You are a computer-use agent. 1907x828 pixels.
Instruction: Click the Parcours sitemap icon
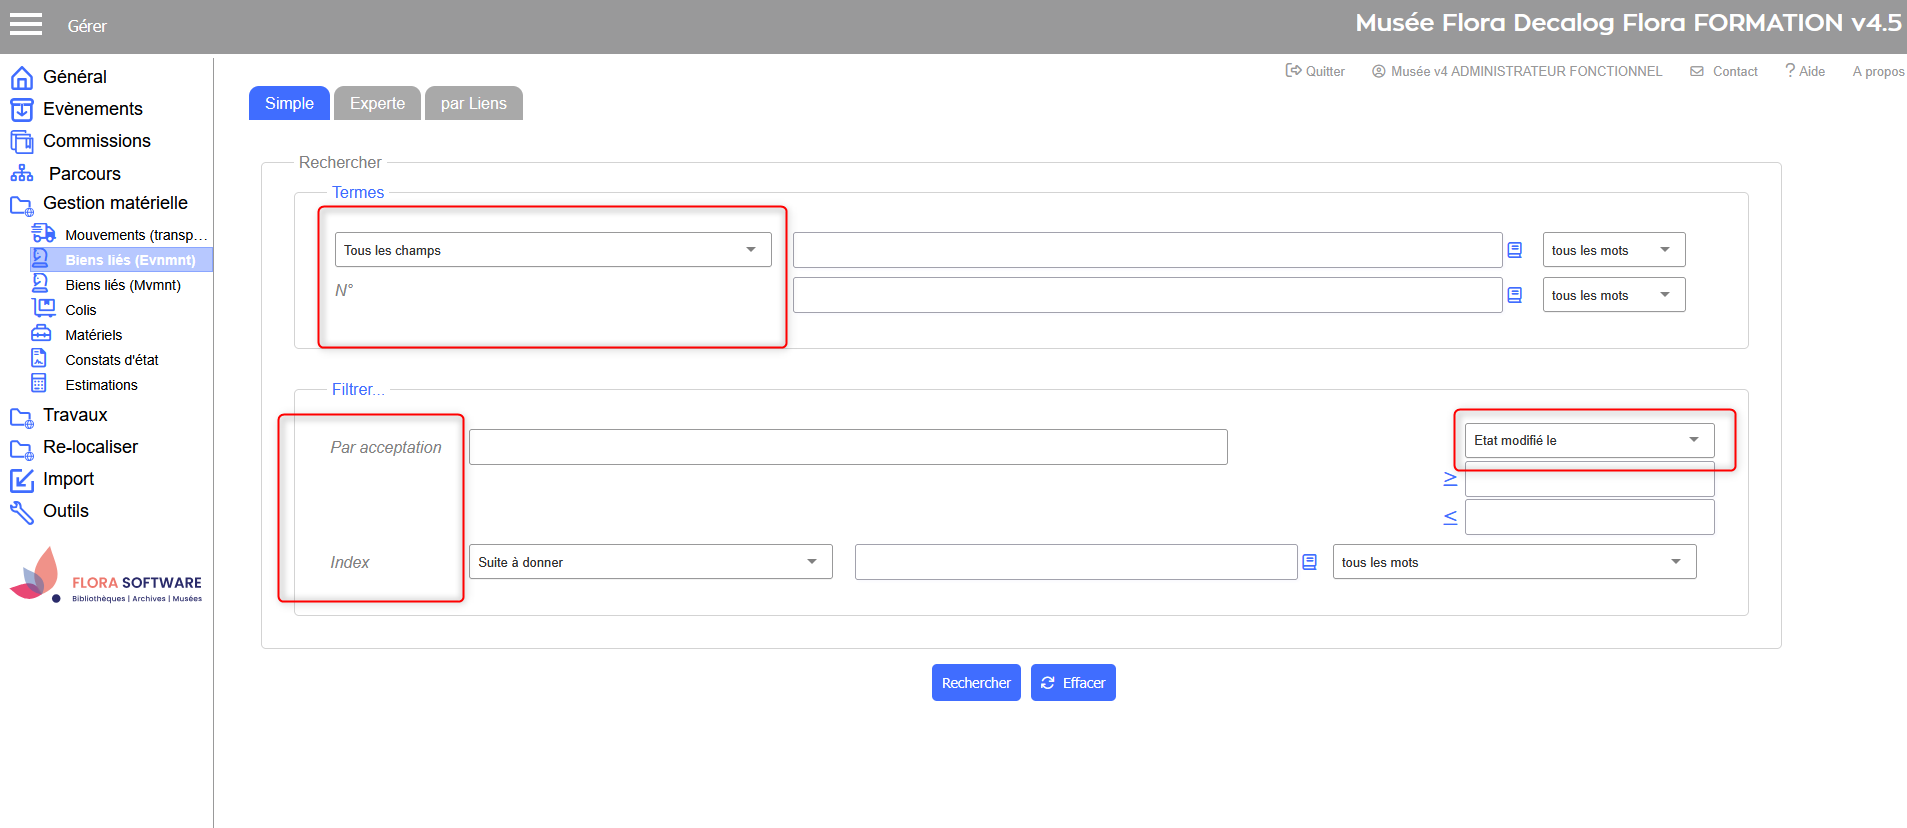pyautogui.click(x=21, y=174)
